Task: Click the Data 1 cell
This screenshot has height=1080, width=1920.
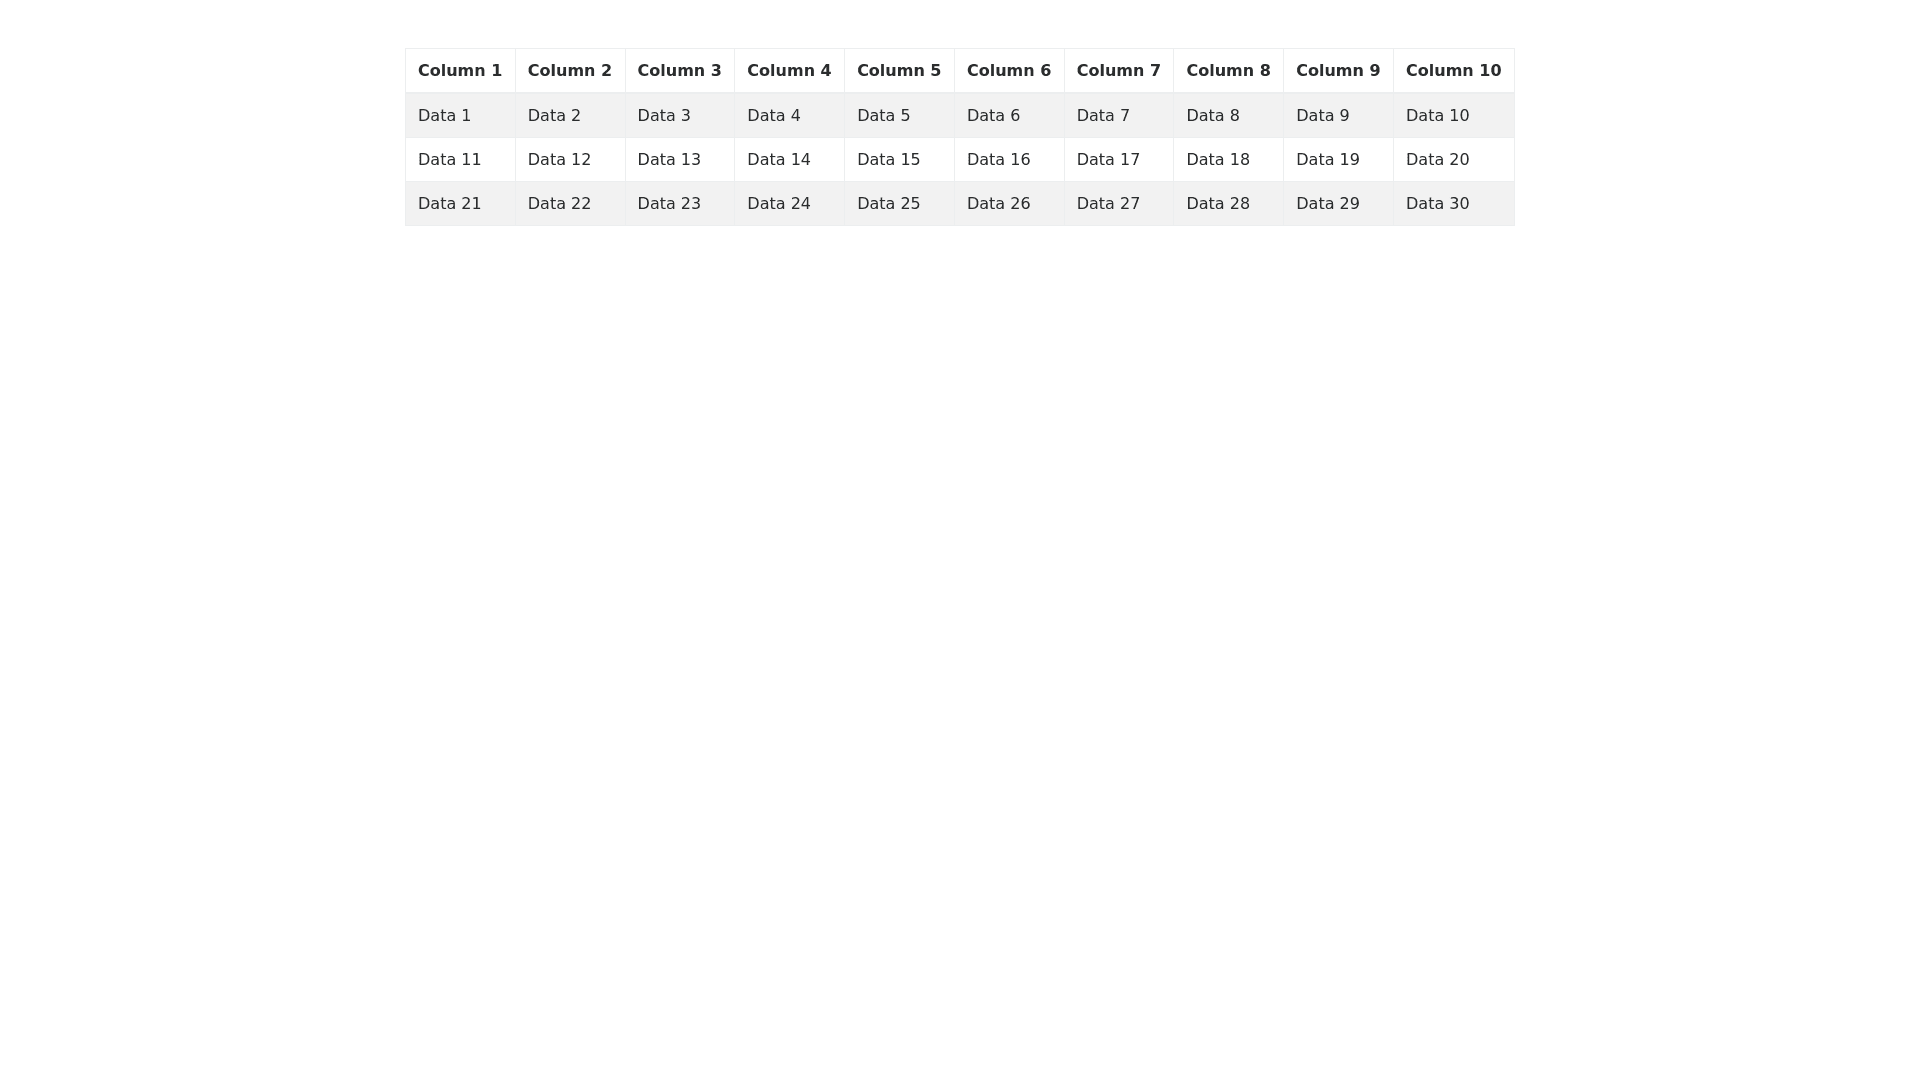Action: tap(460, 116)
